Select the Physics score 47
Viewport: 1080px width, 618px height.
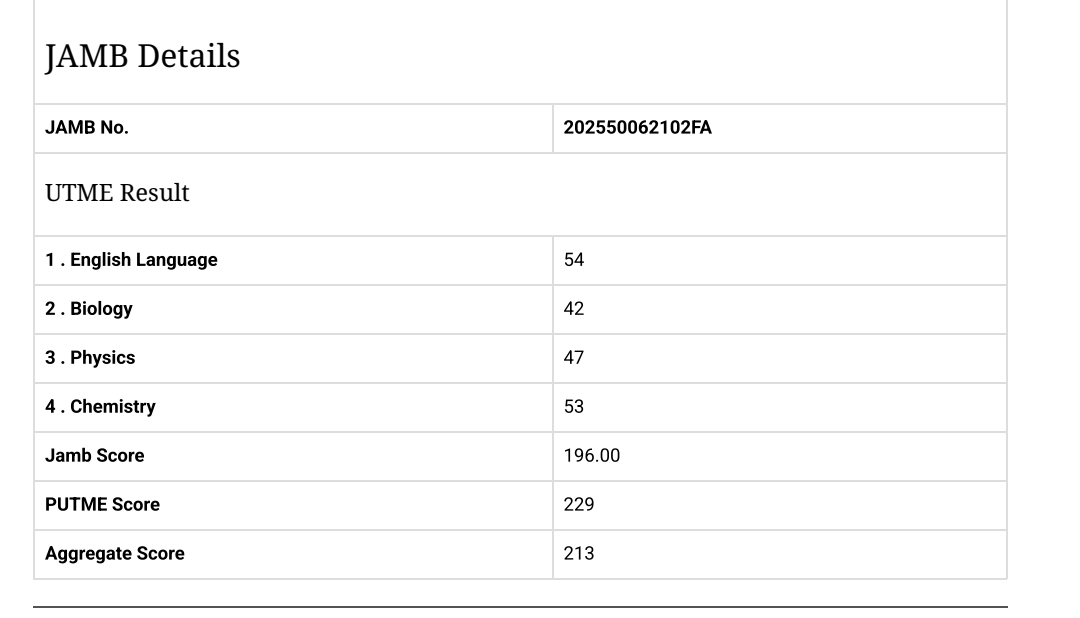pos(574,358)
